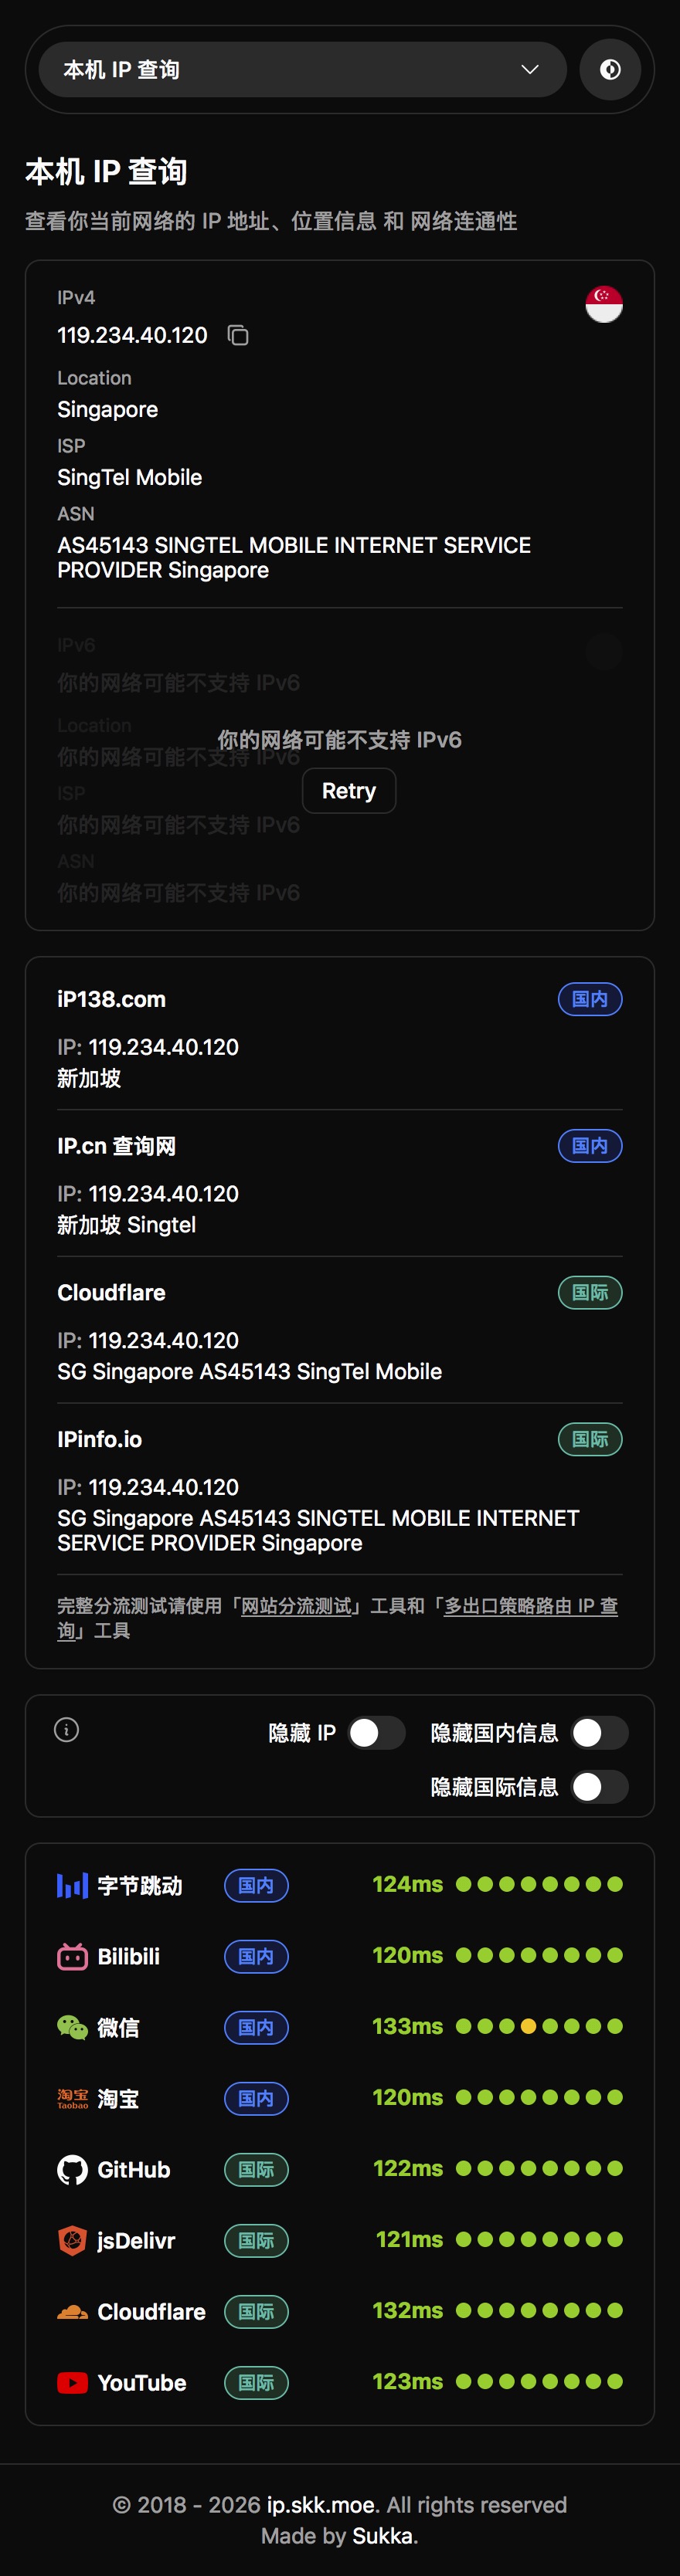Copy the IPv4 address

[238, 335]
